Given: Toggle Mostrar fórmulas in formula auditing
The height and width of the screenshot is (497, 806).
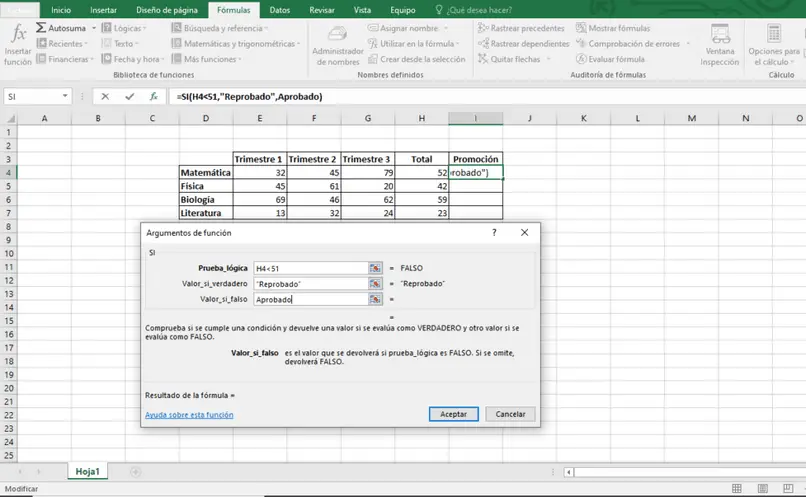Looking at the screenshot, I should 615,29.
